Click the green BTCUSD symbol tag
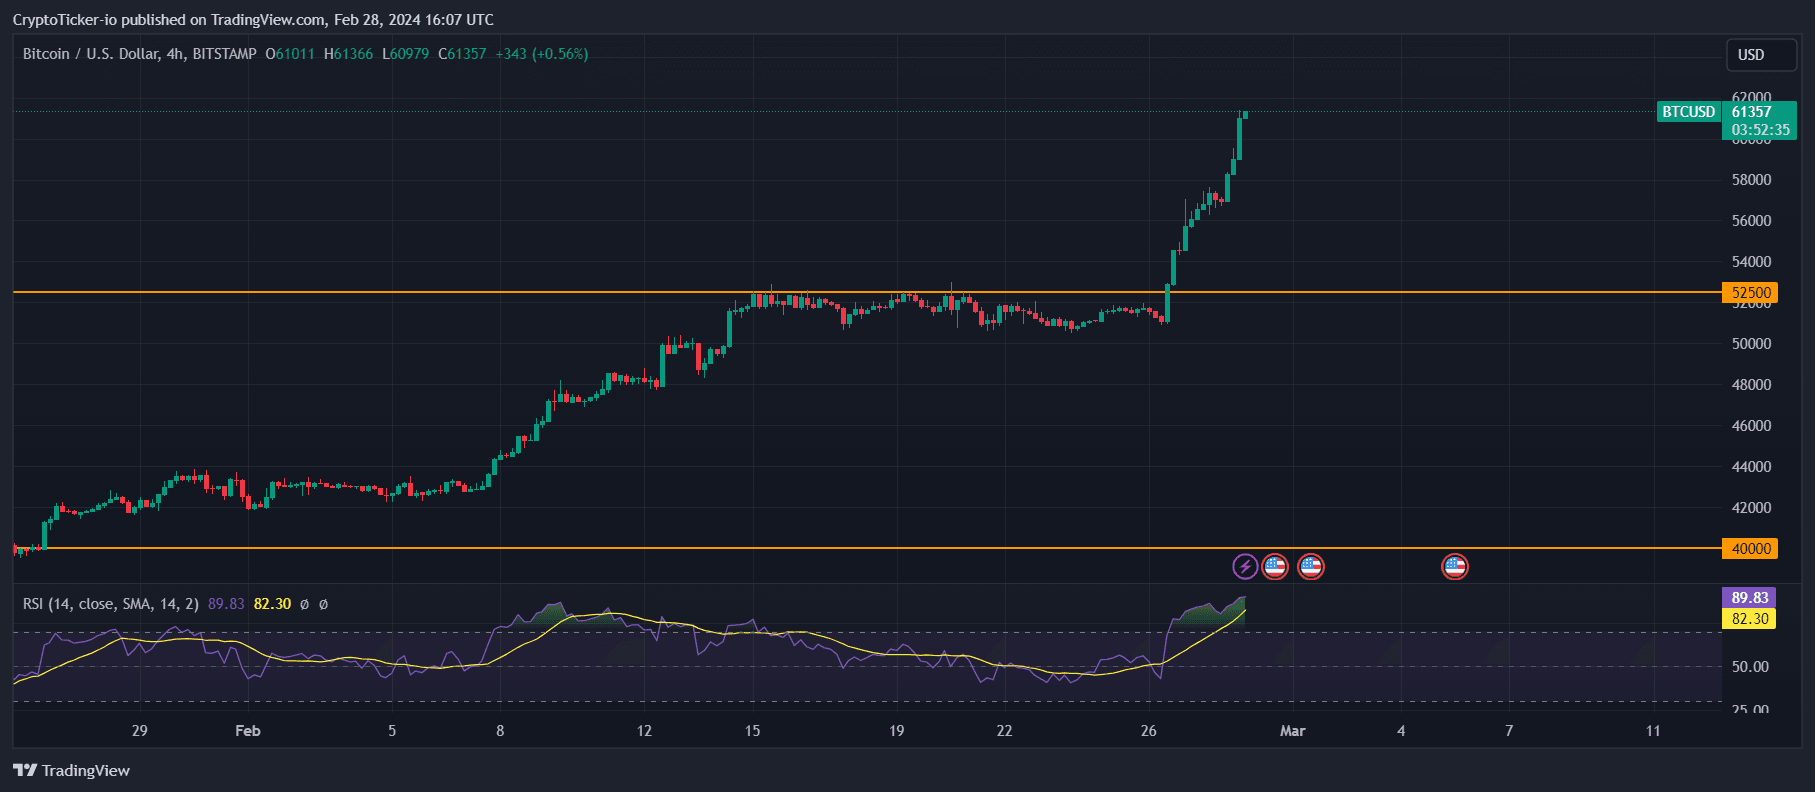The image size is (1815, 792). click(1688, 112)
